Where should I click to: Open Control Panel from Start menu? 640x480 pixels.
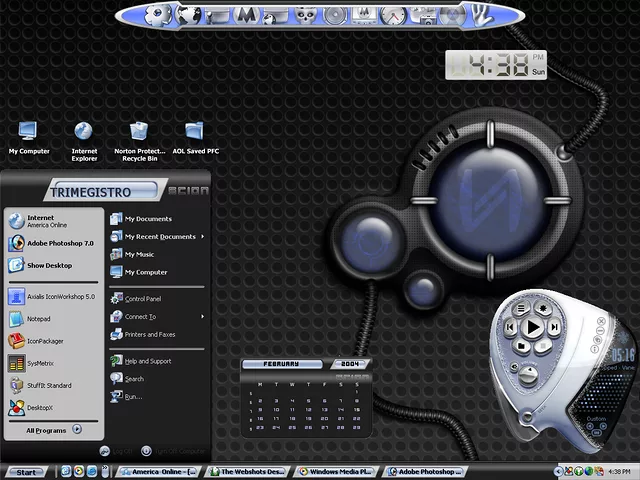142,299
